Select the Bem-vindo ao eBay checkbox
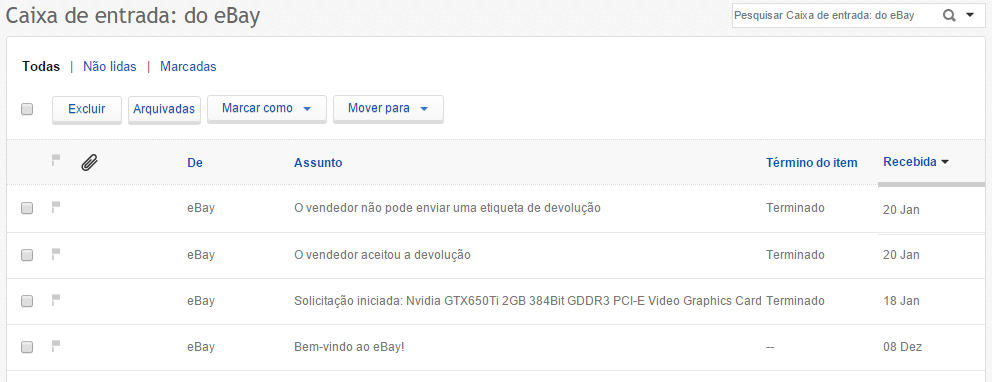This screenshot has width=992, height=382. click(x=27, y=347)
